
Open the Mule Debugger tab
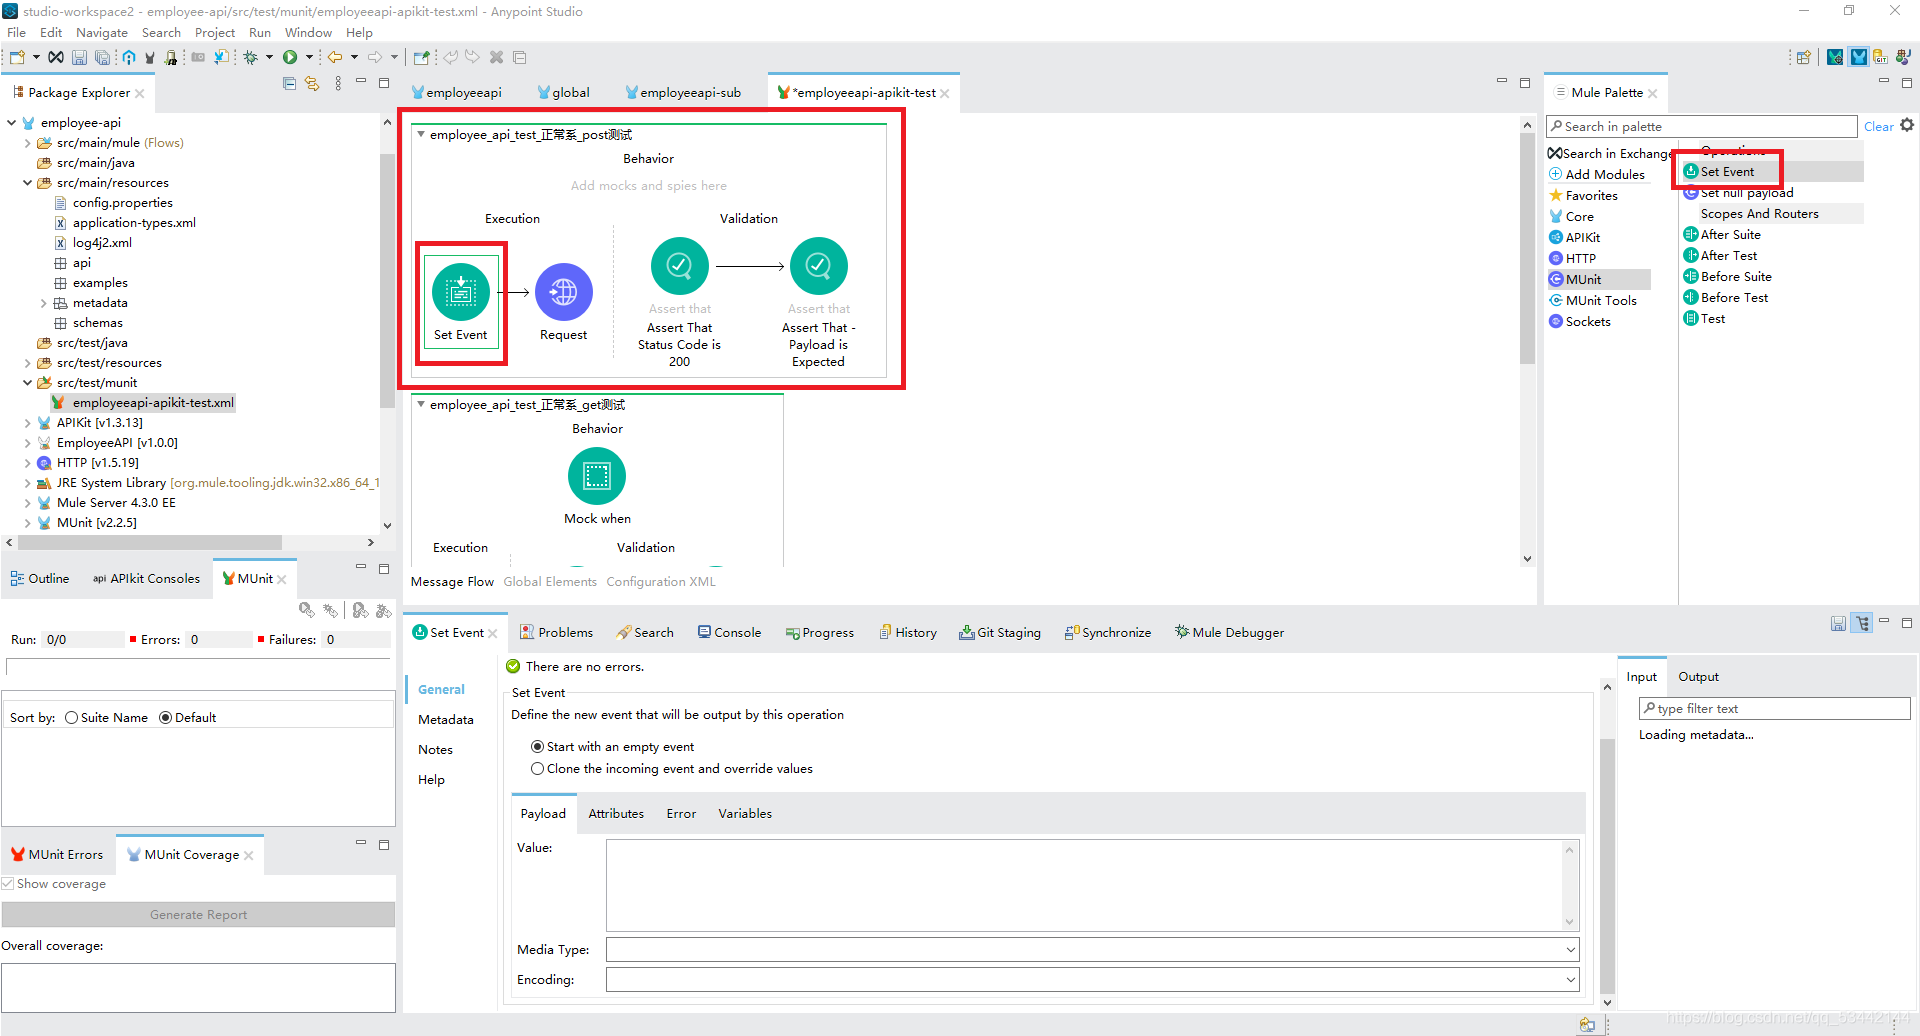click(x=1229, y=632)
